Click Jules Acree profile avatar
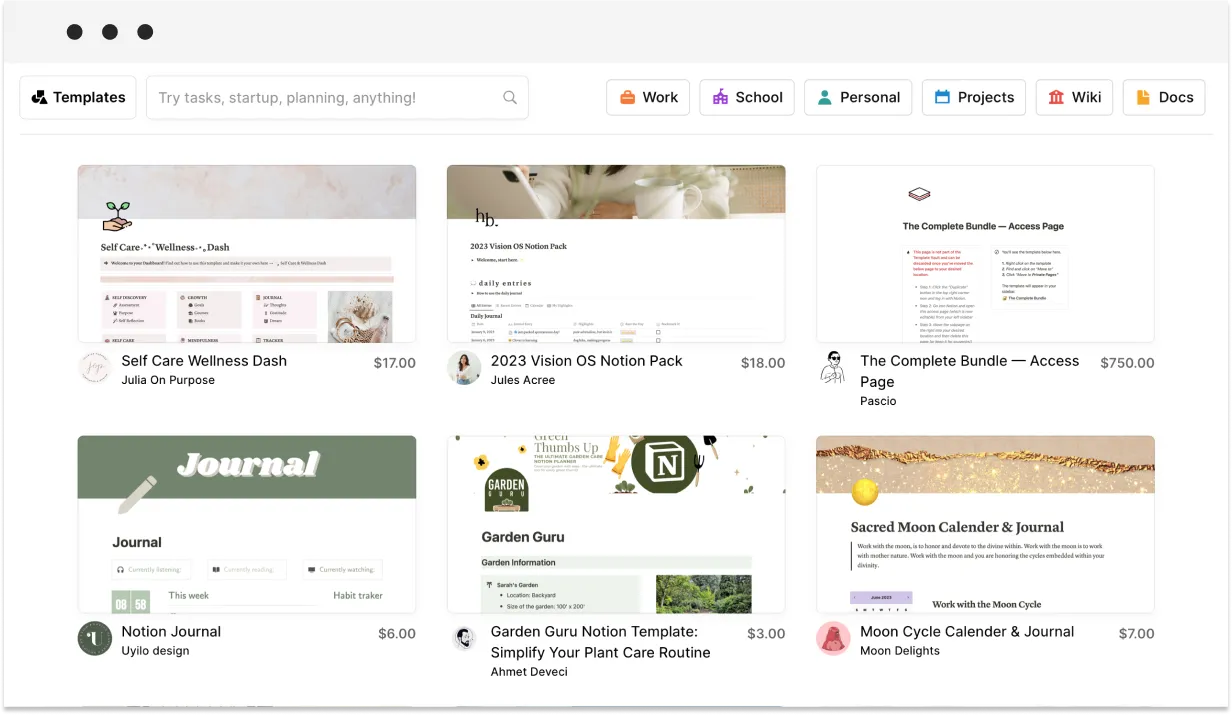The height and width of the screenshot is (715, 1232). click(464, 367)
